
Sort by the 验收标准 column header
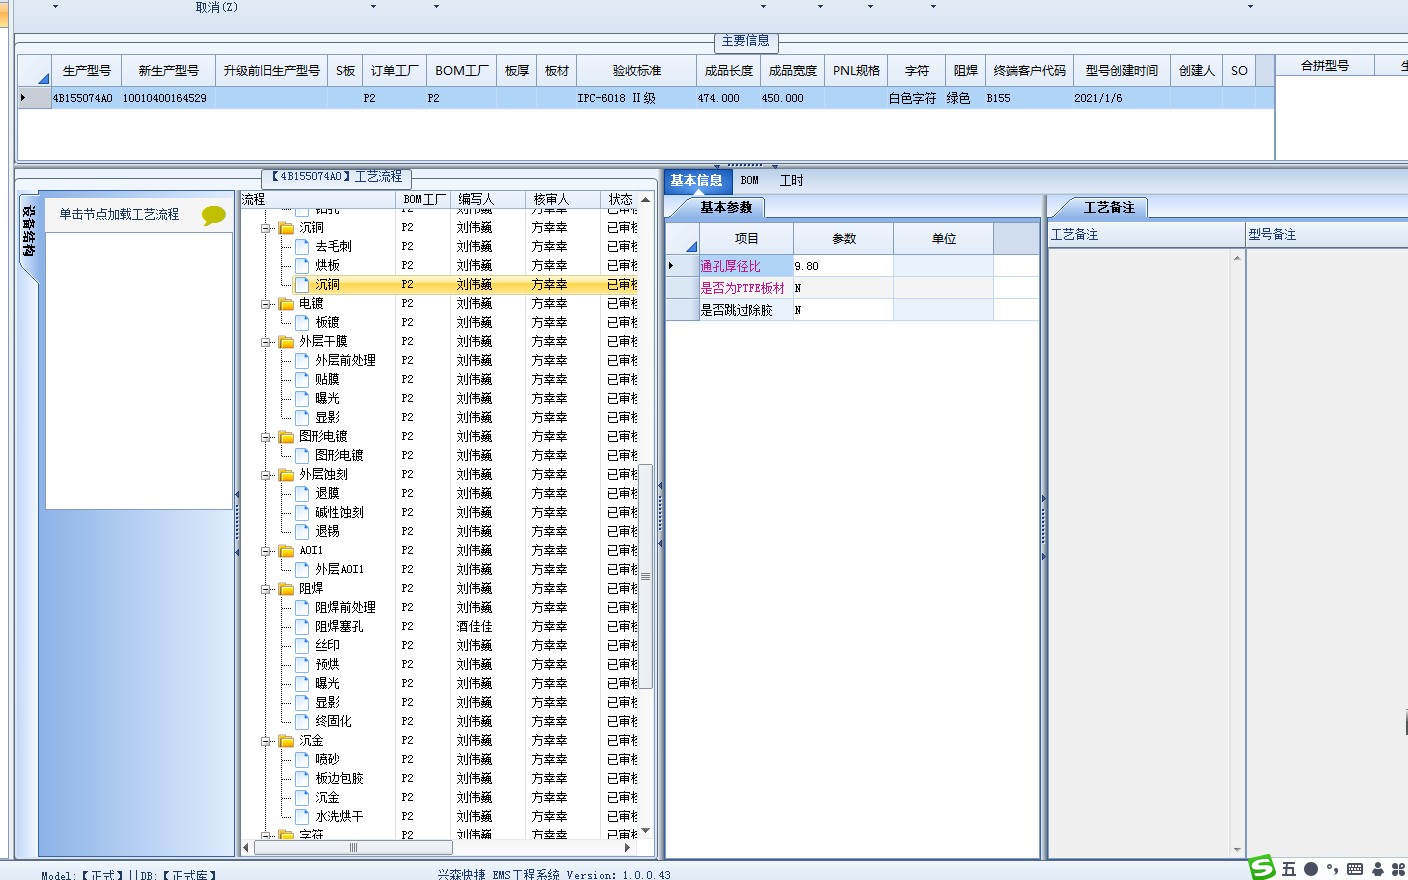click(637, 70)
